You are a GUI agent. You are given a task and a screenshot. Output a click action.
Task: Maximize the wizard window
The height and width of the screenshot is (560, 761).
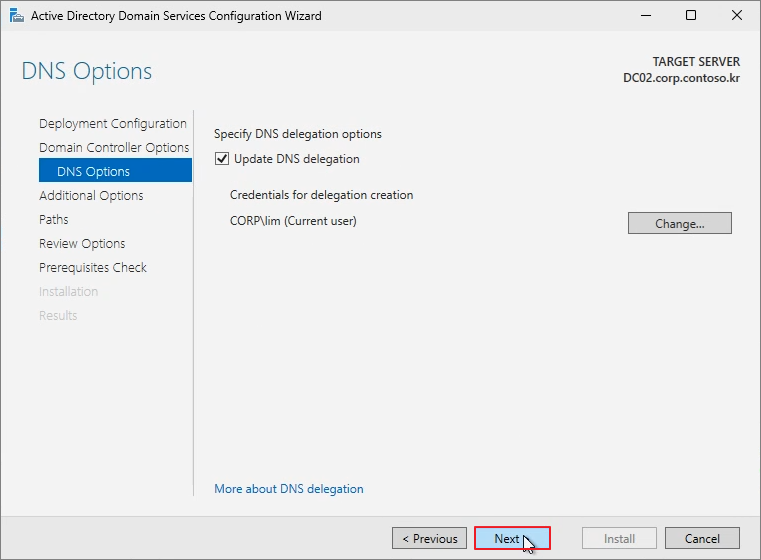coord(691,16)
